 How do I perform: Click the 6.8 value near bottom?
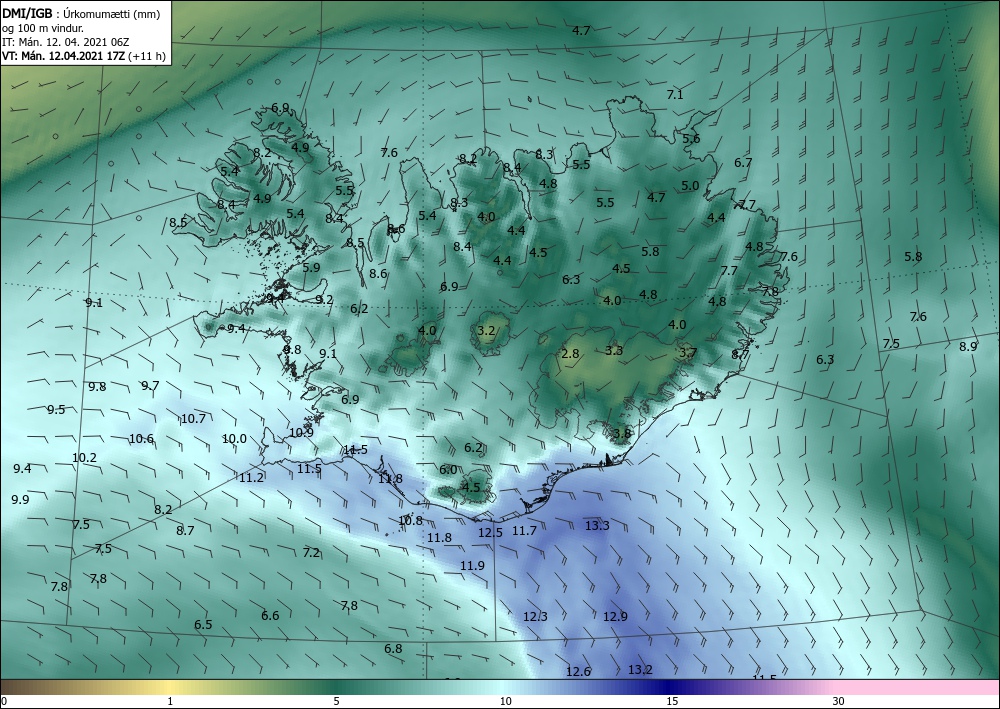click(x=393, y=649)
